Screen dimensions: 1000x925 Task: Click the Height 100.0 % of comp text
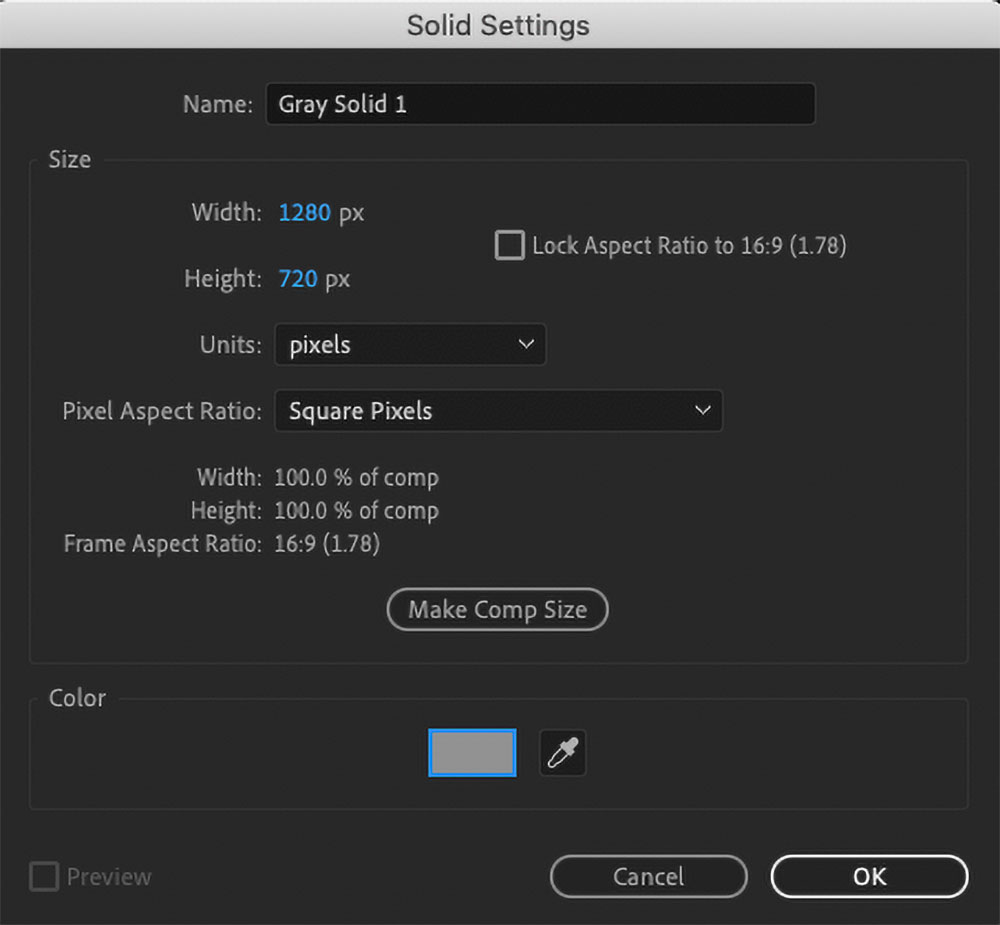click(356, 511)
